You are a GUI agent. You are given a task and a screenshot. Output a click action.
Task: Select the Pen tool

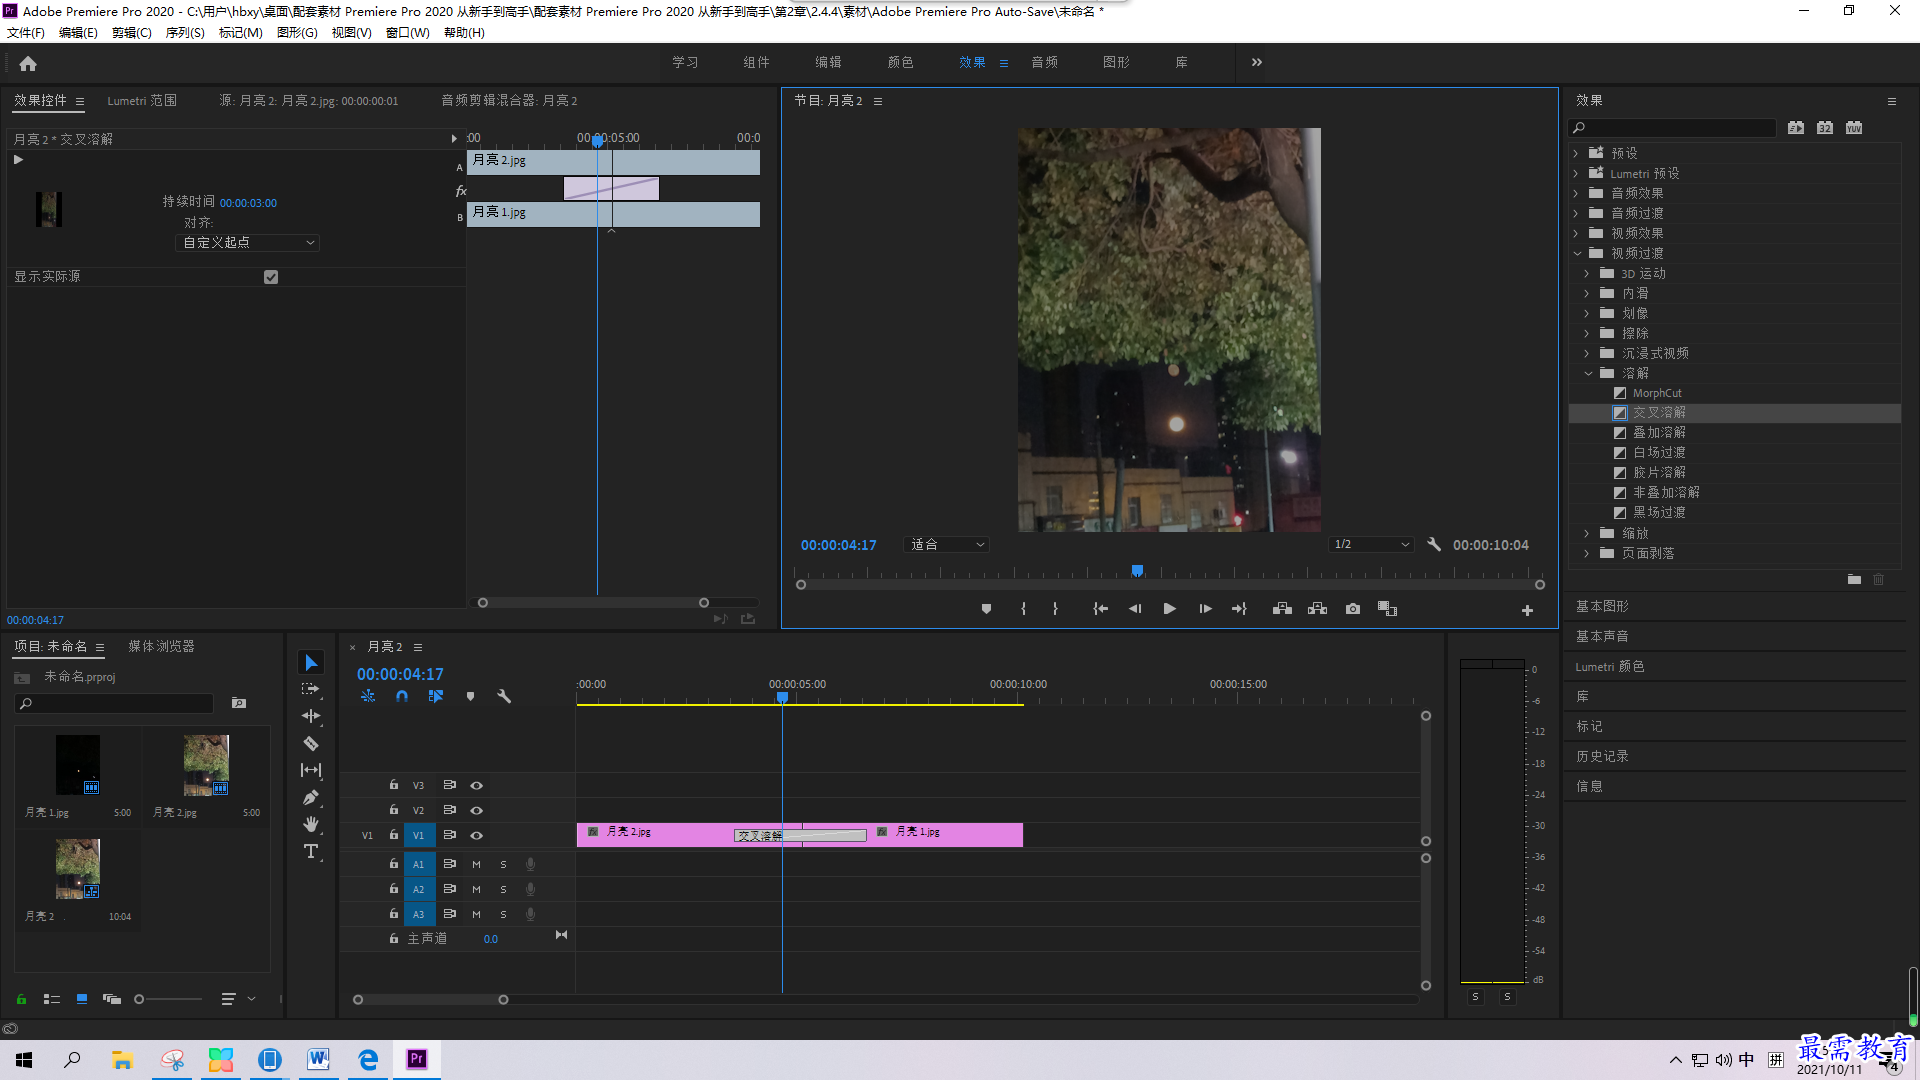coord(311,797)
